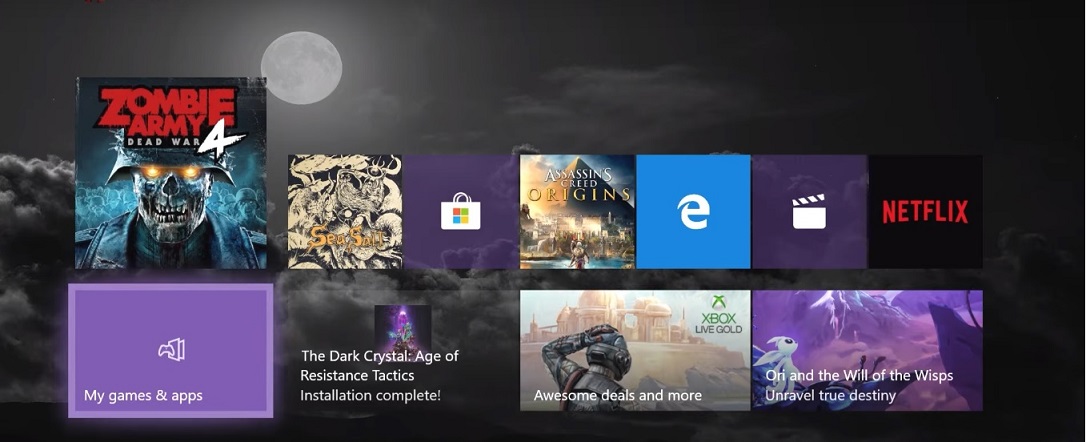Open the Dark Crystal installation complete notification

pos(402,351)
